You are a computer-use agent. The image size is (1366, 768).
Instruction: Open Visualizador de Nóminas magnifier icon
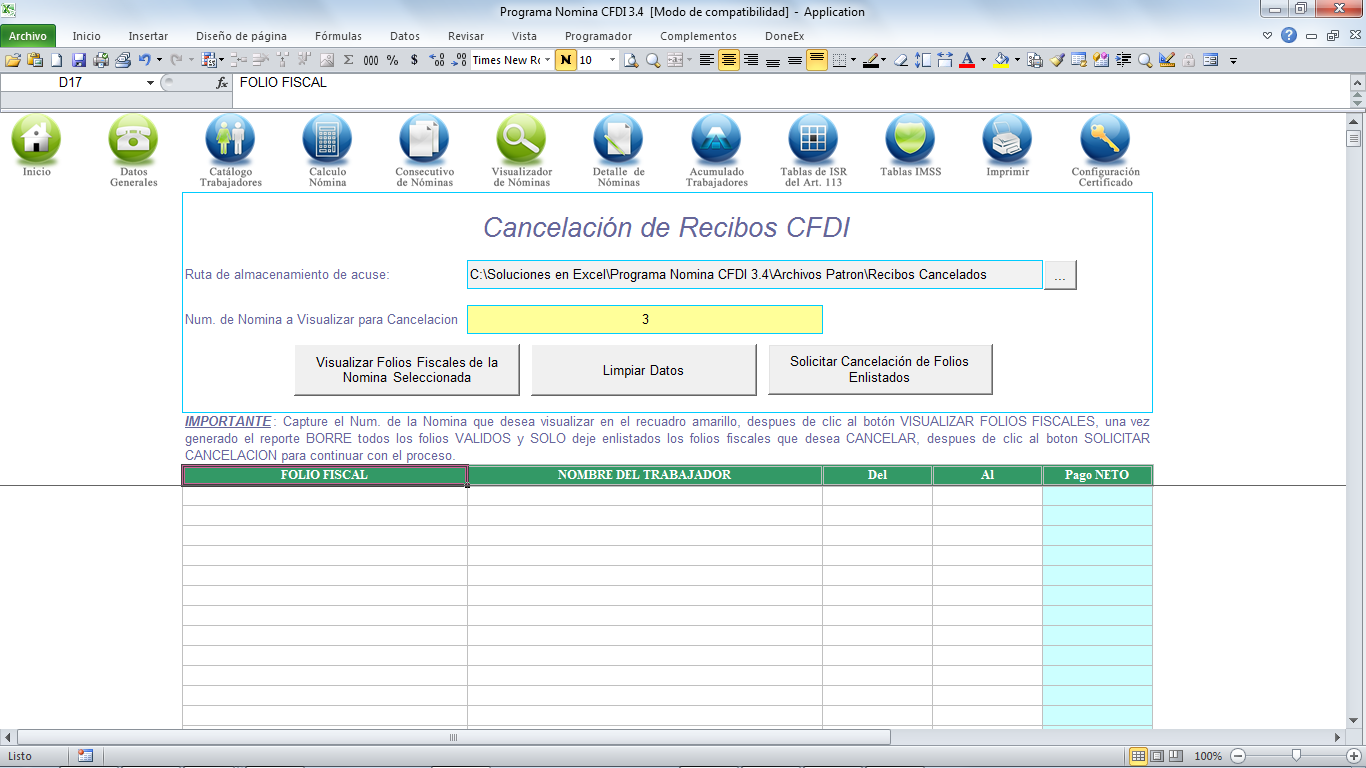[521, 140]
